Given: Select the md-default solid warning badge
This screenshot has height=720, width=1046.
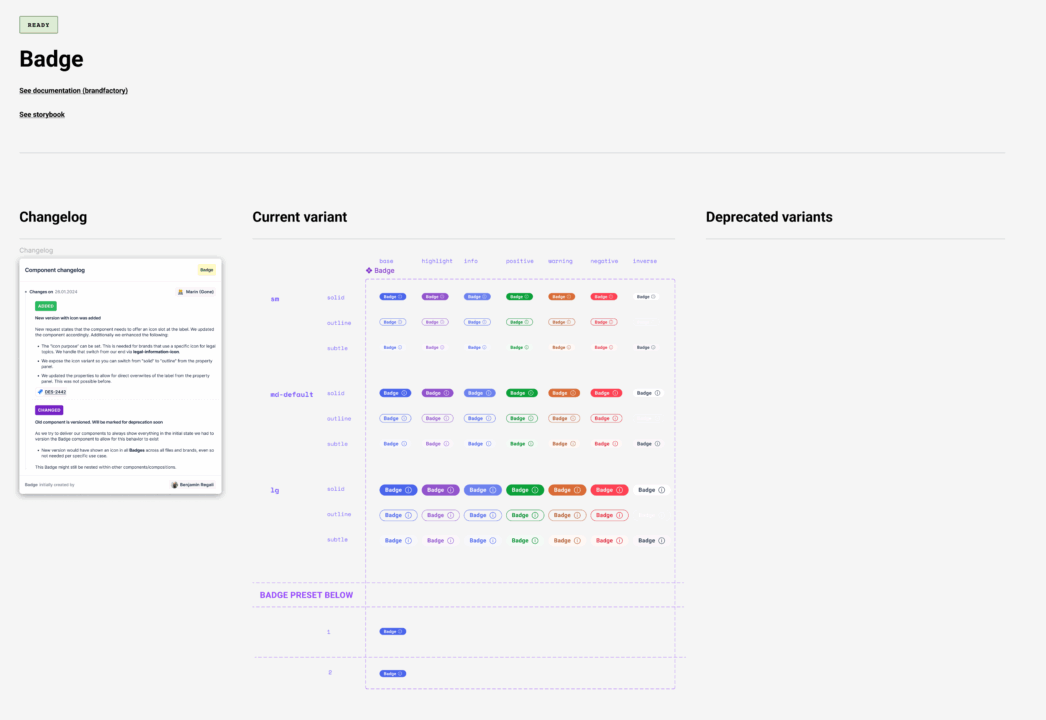Looking at the screenshot, I should 564,393.
